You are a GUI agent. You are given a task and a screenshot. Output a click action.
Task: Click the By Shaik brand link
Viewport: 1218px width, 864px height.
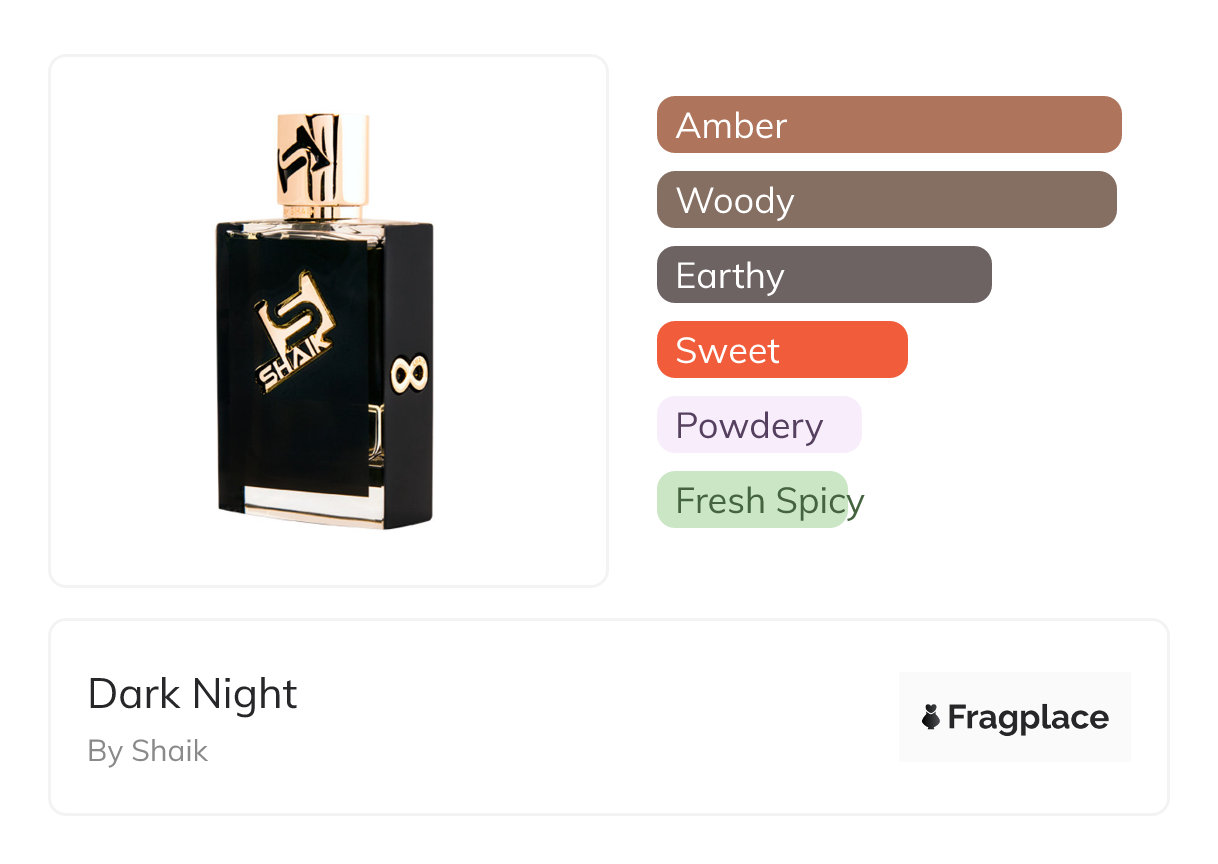point(148,751)
